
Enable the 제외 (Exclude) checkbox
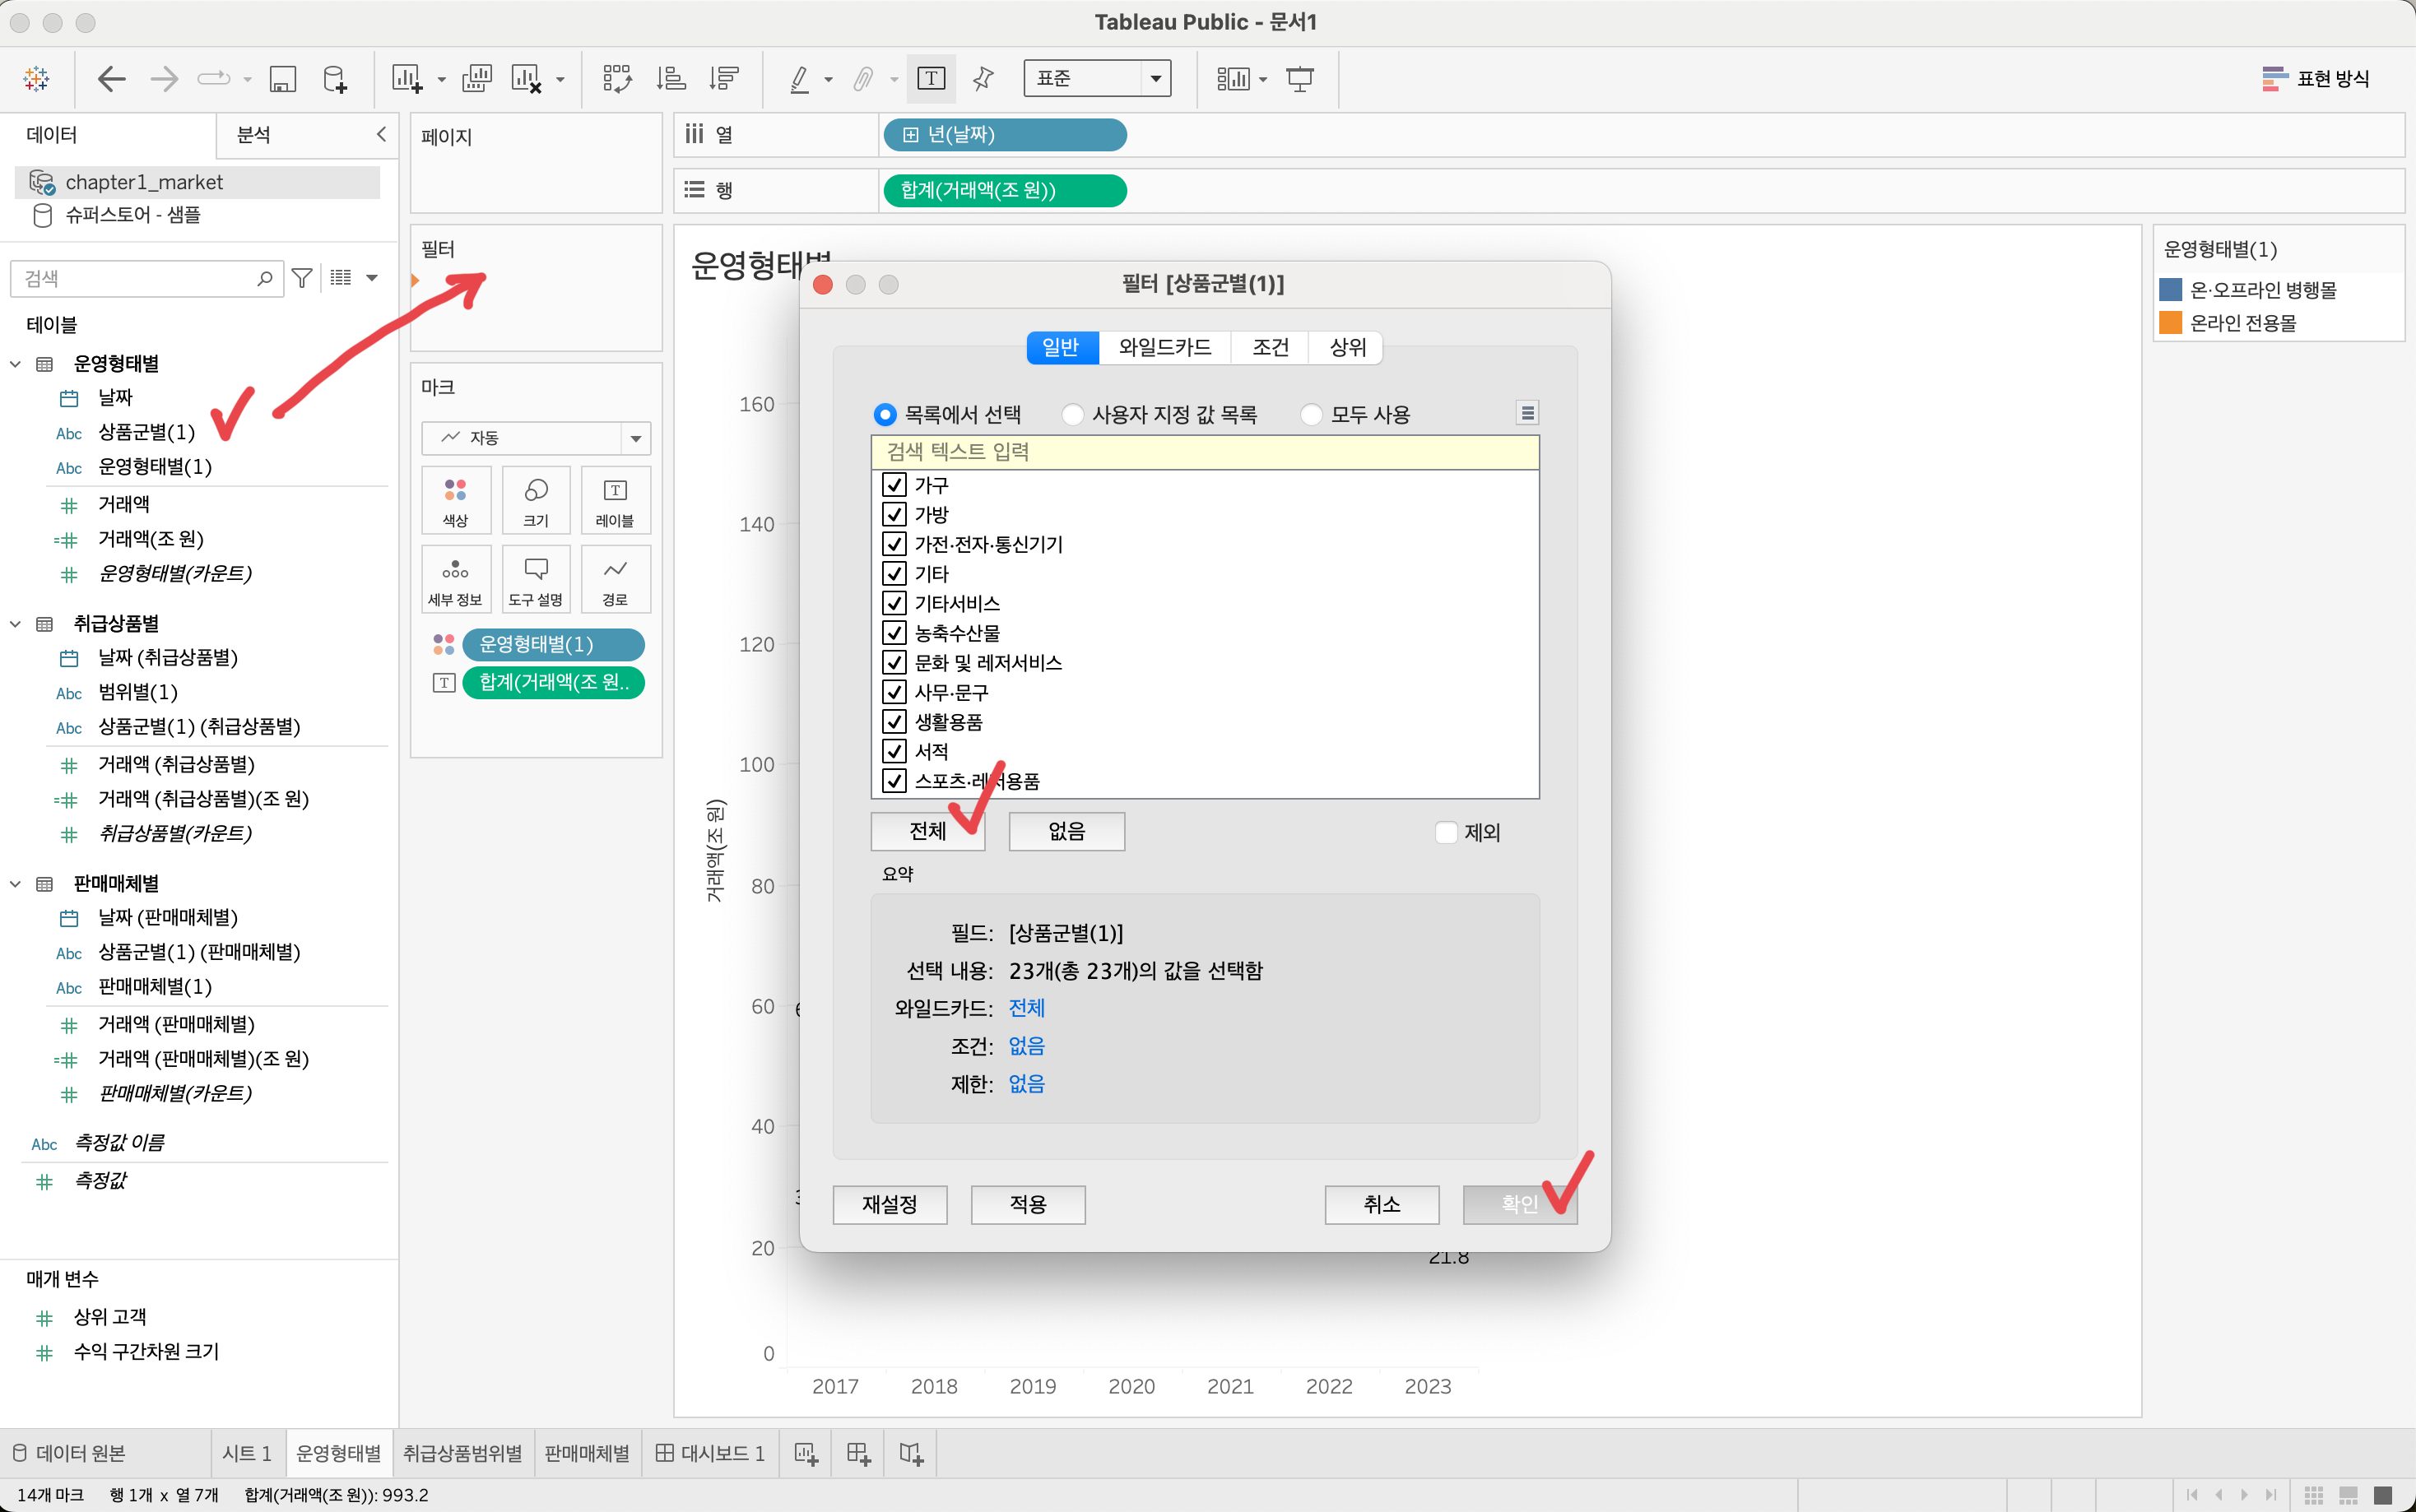[1445, 832]
